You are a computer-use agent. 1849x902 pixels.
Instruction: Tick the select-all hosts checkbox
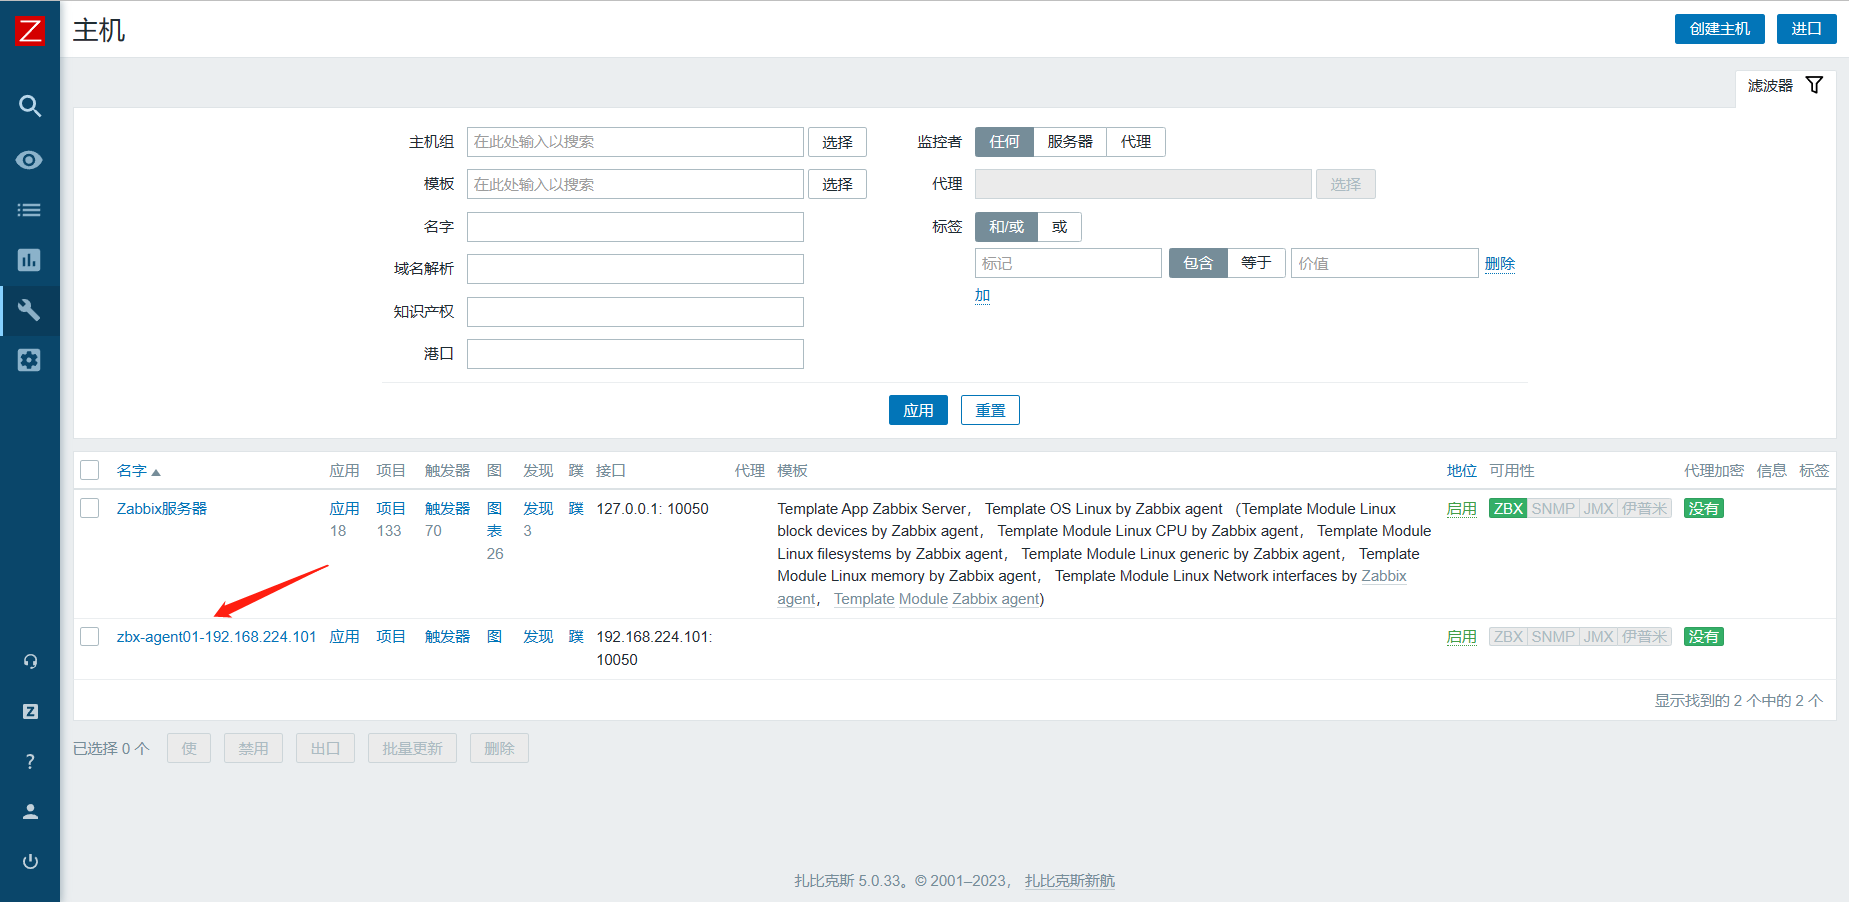tap(90, 470)
